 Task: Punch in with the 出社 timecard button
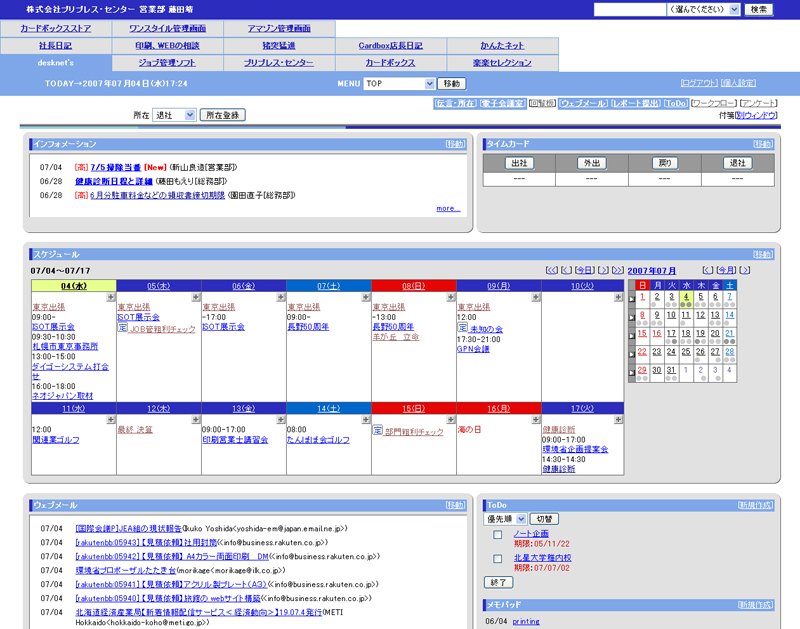pos(519,163)
